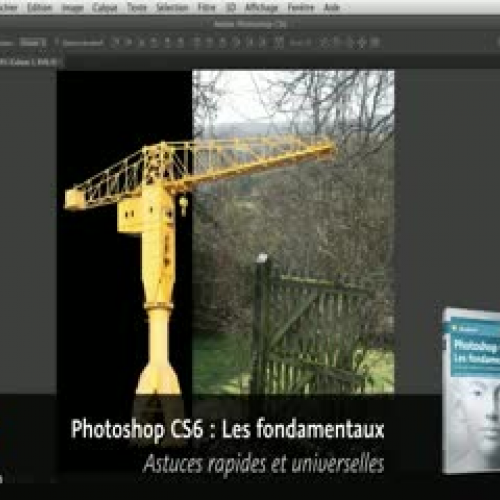Select the 3D Scale mode icon
Image resolution: width=500 pixels, height=500 pixels.
[375, 42]
